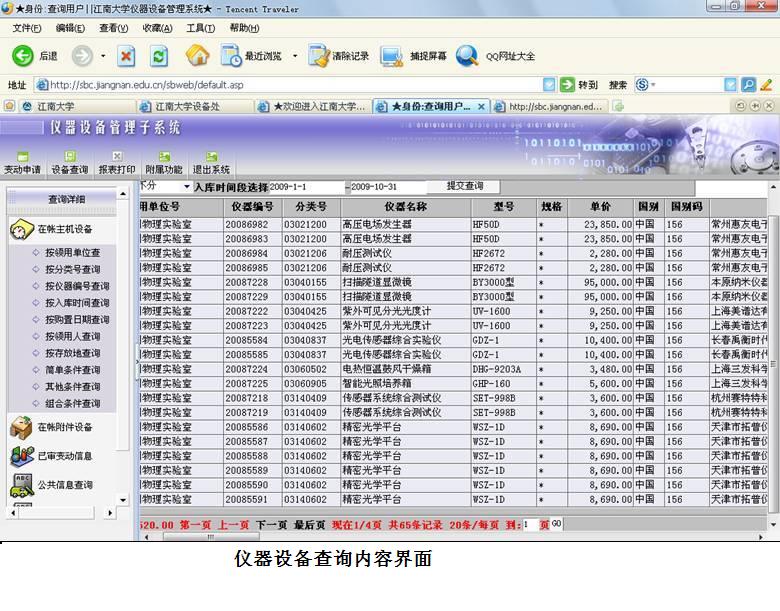The height and width of the screenshot is (611, 780).
Task: Open the address bar URL dropdown
Action: coord(548,85)
